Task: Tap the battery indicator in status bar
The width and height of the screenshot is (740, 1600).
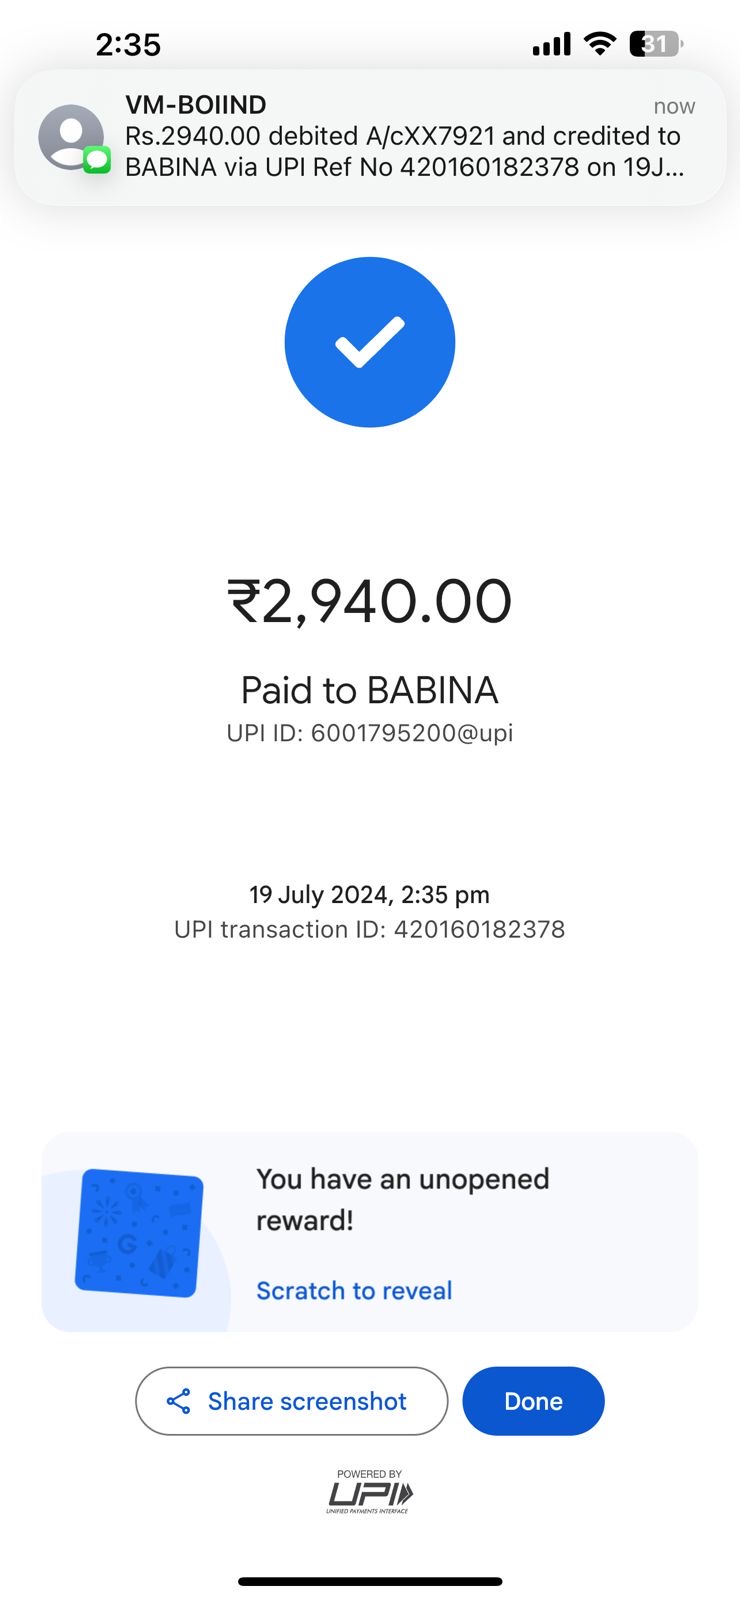Action: (x=655, y=44)
